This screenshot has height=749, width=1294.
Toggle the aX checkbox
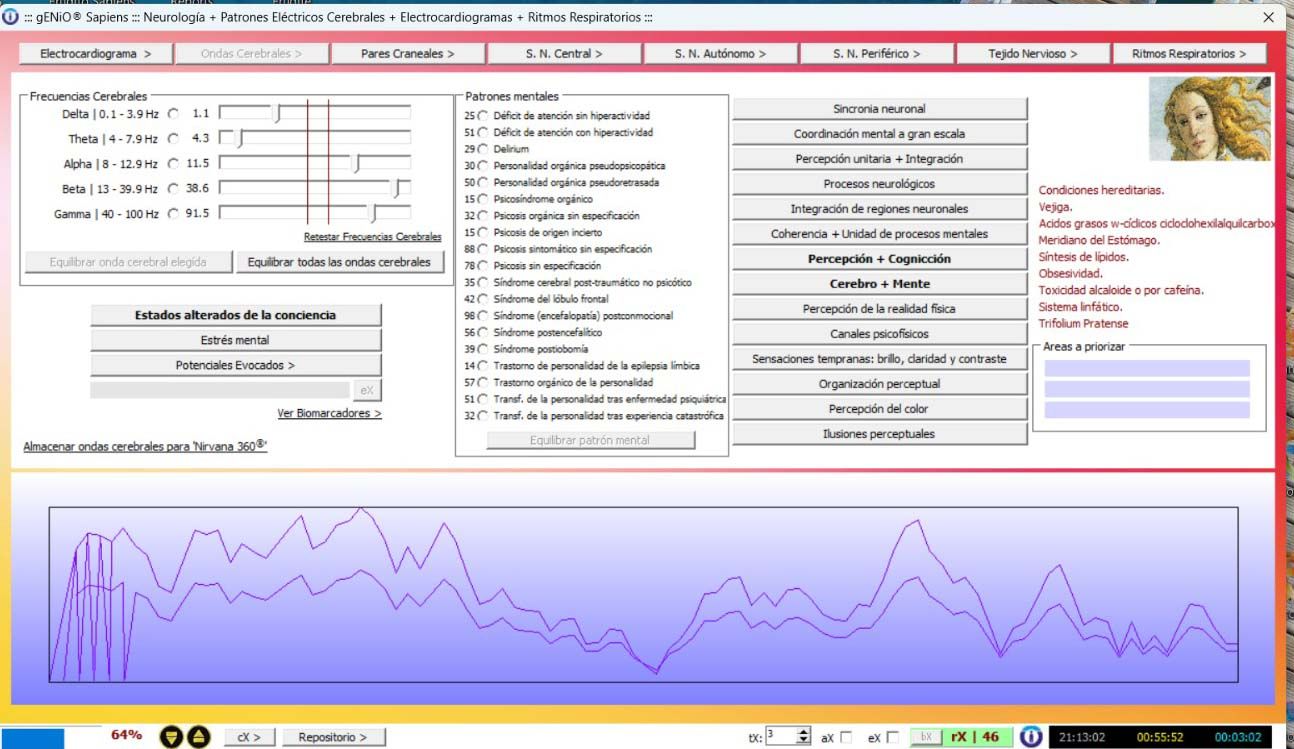click(x=846, y=738)
